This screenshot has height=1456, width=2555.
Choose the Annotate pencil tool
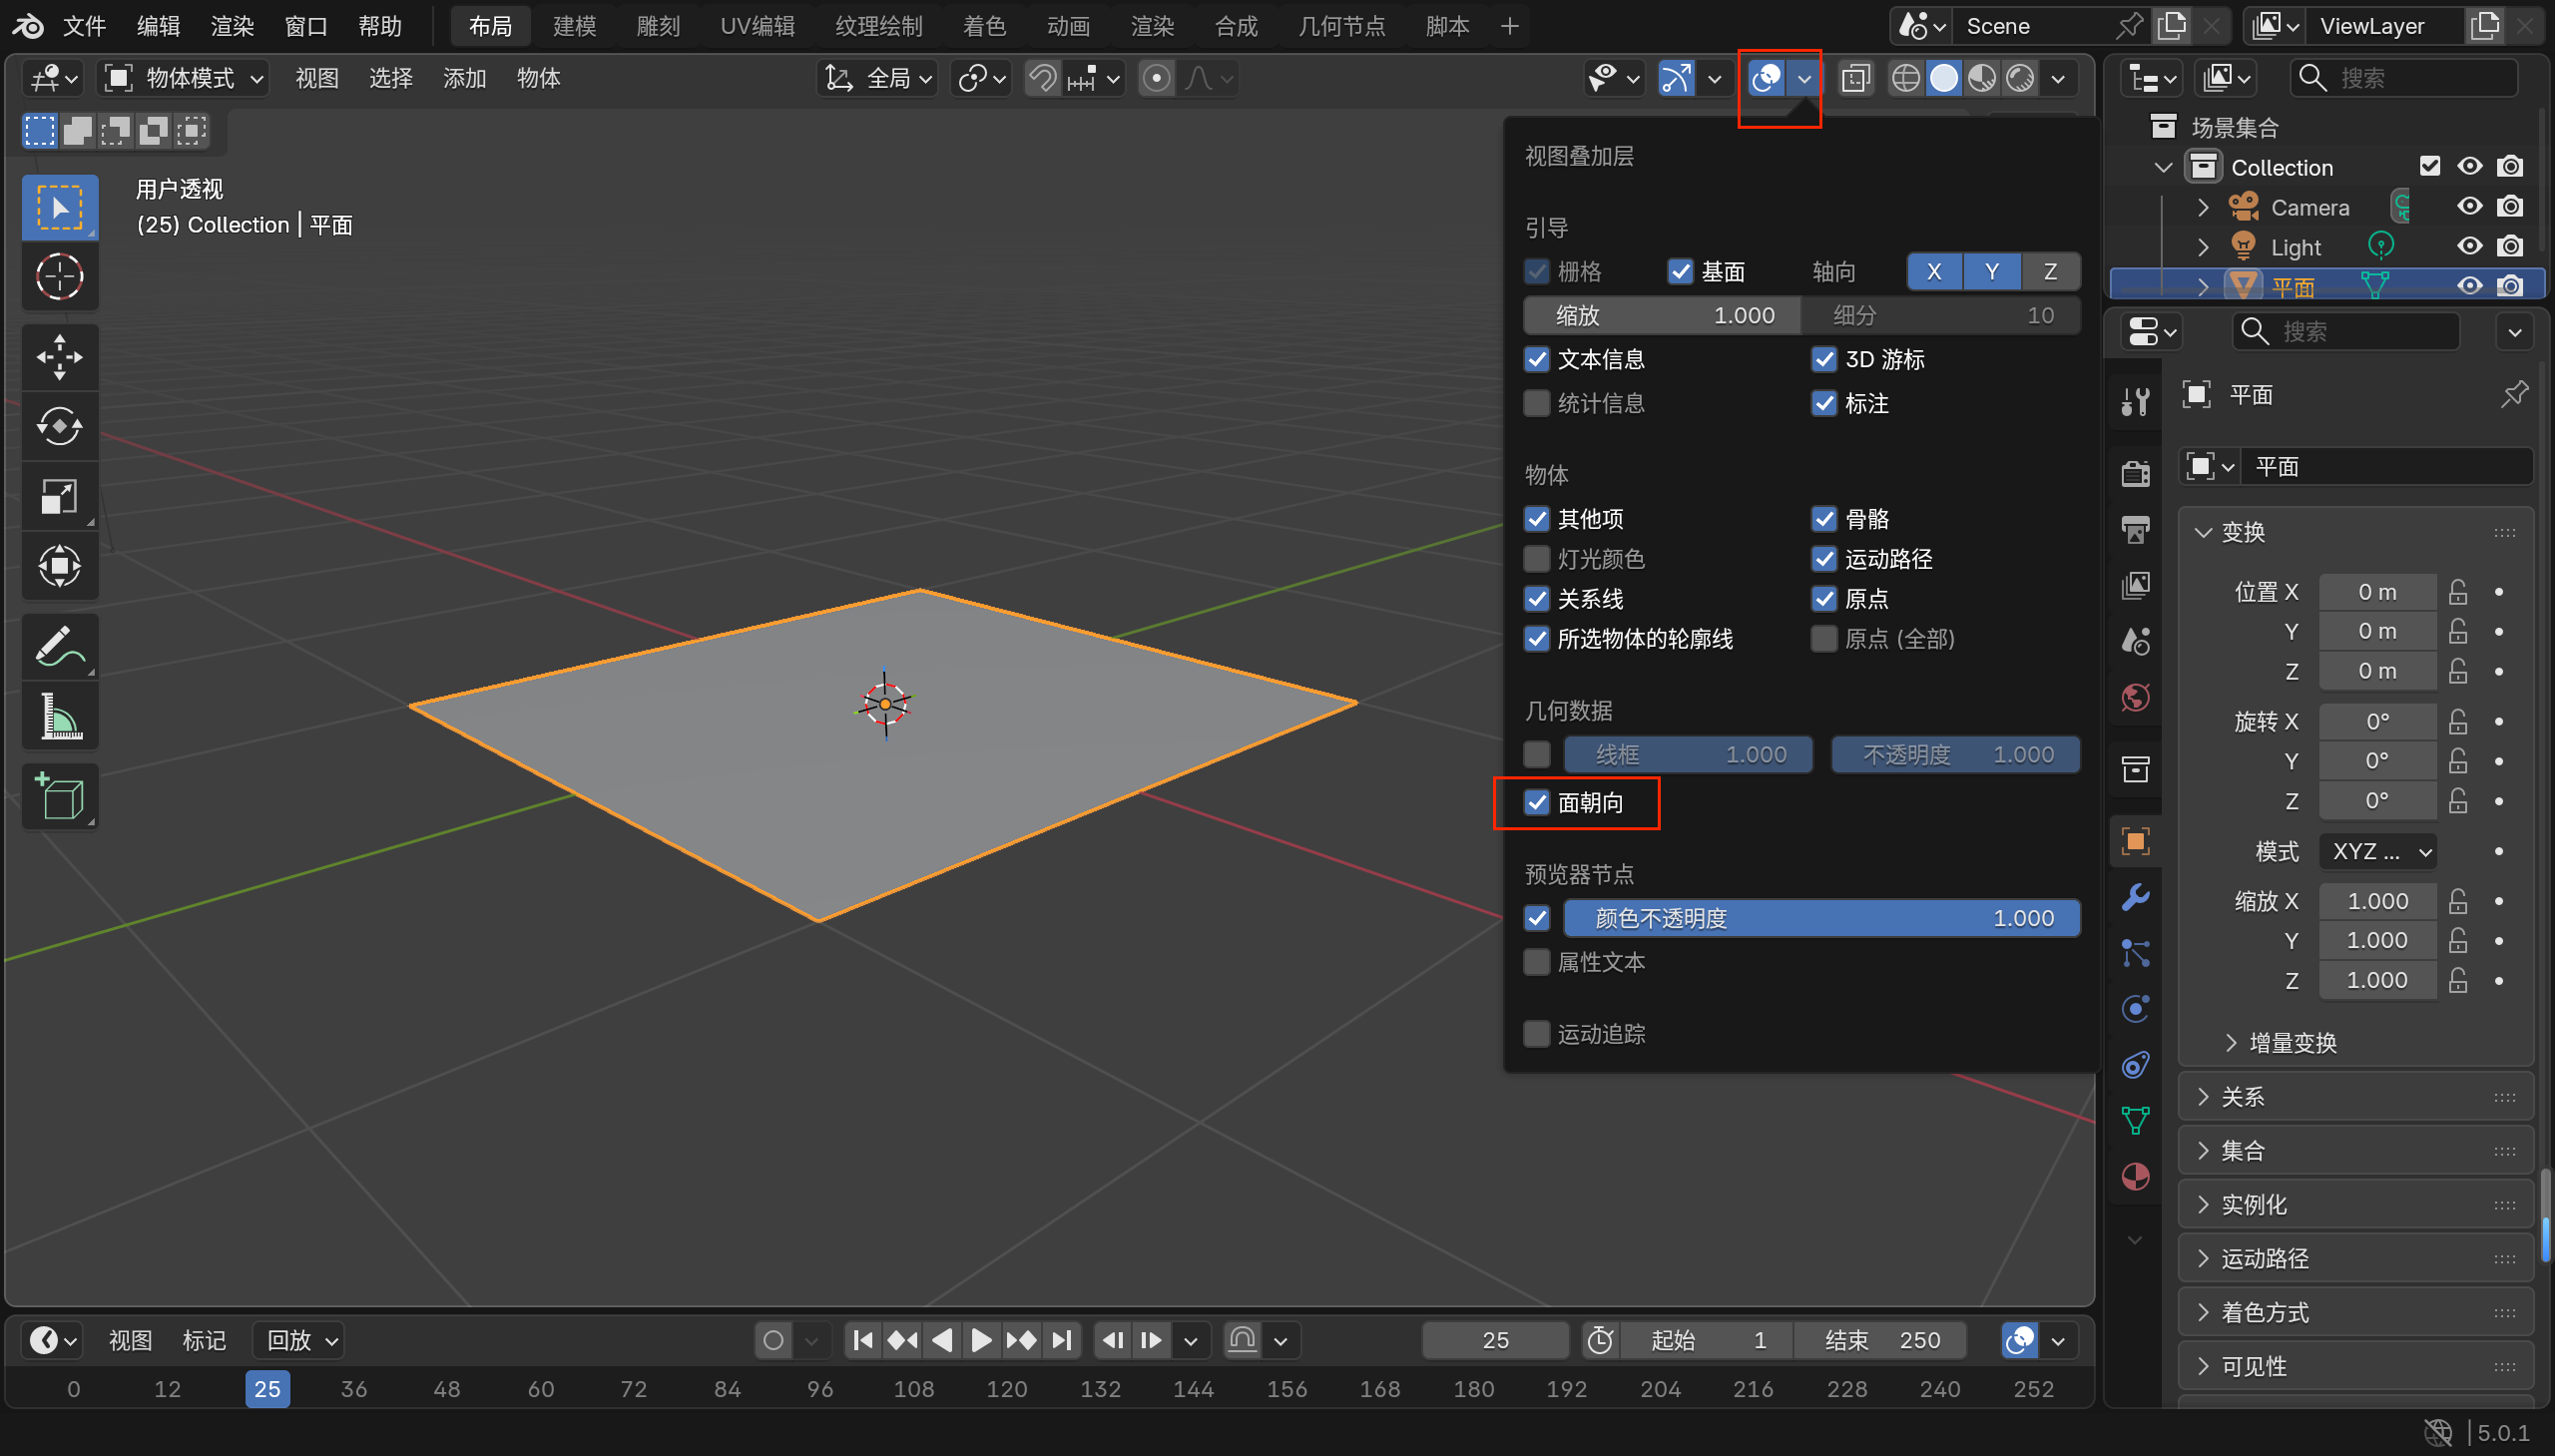click(59, 646)
